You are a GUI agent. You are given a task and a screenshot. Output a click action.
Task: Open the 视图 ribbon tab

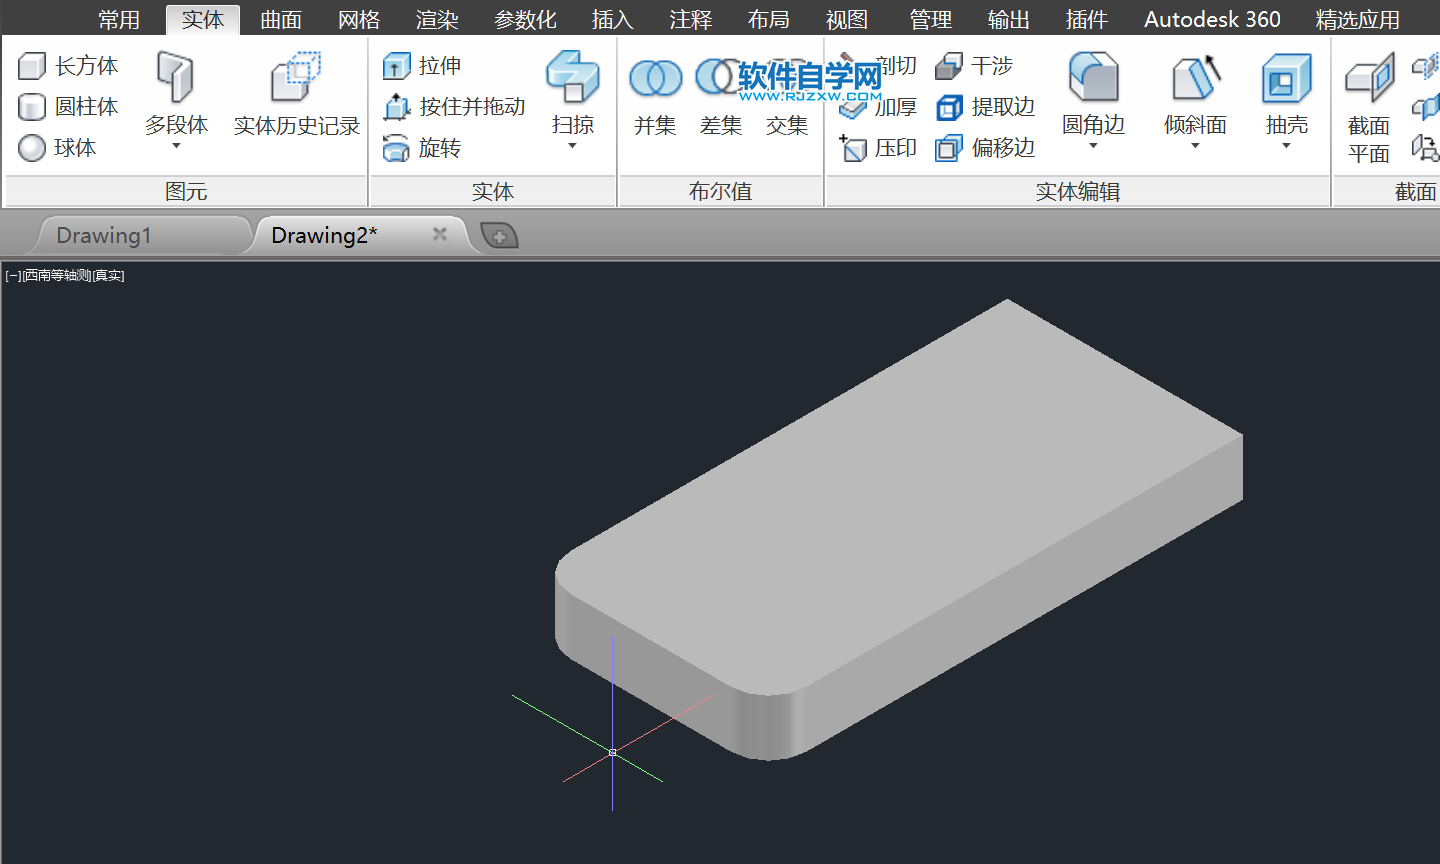click(x=847, y=19)
